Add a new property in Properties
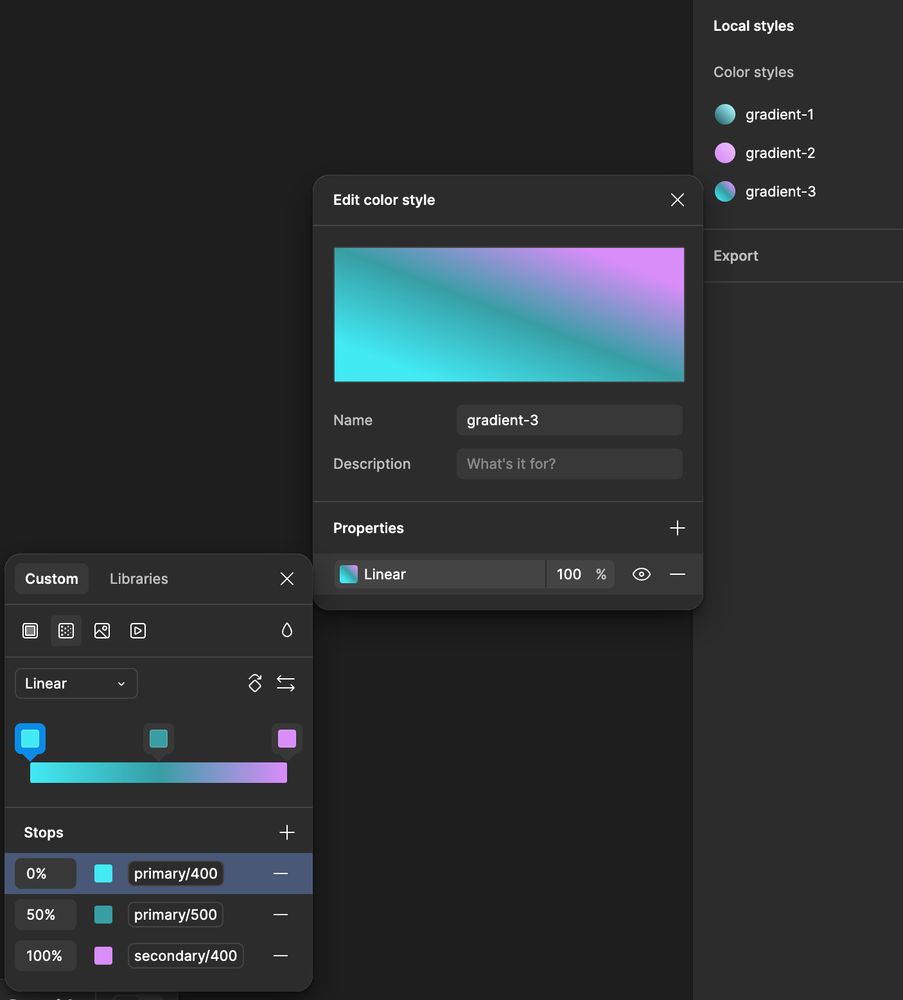 [677, 528]
